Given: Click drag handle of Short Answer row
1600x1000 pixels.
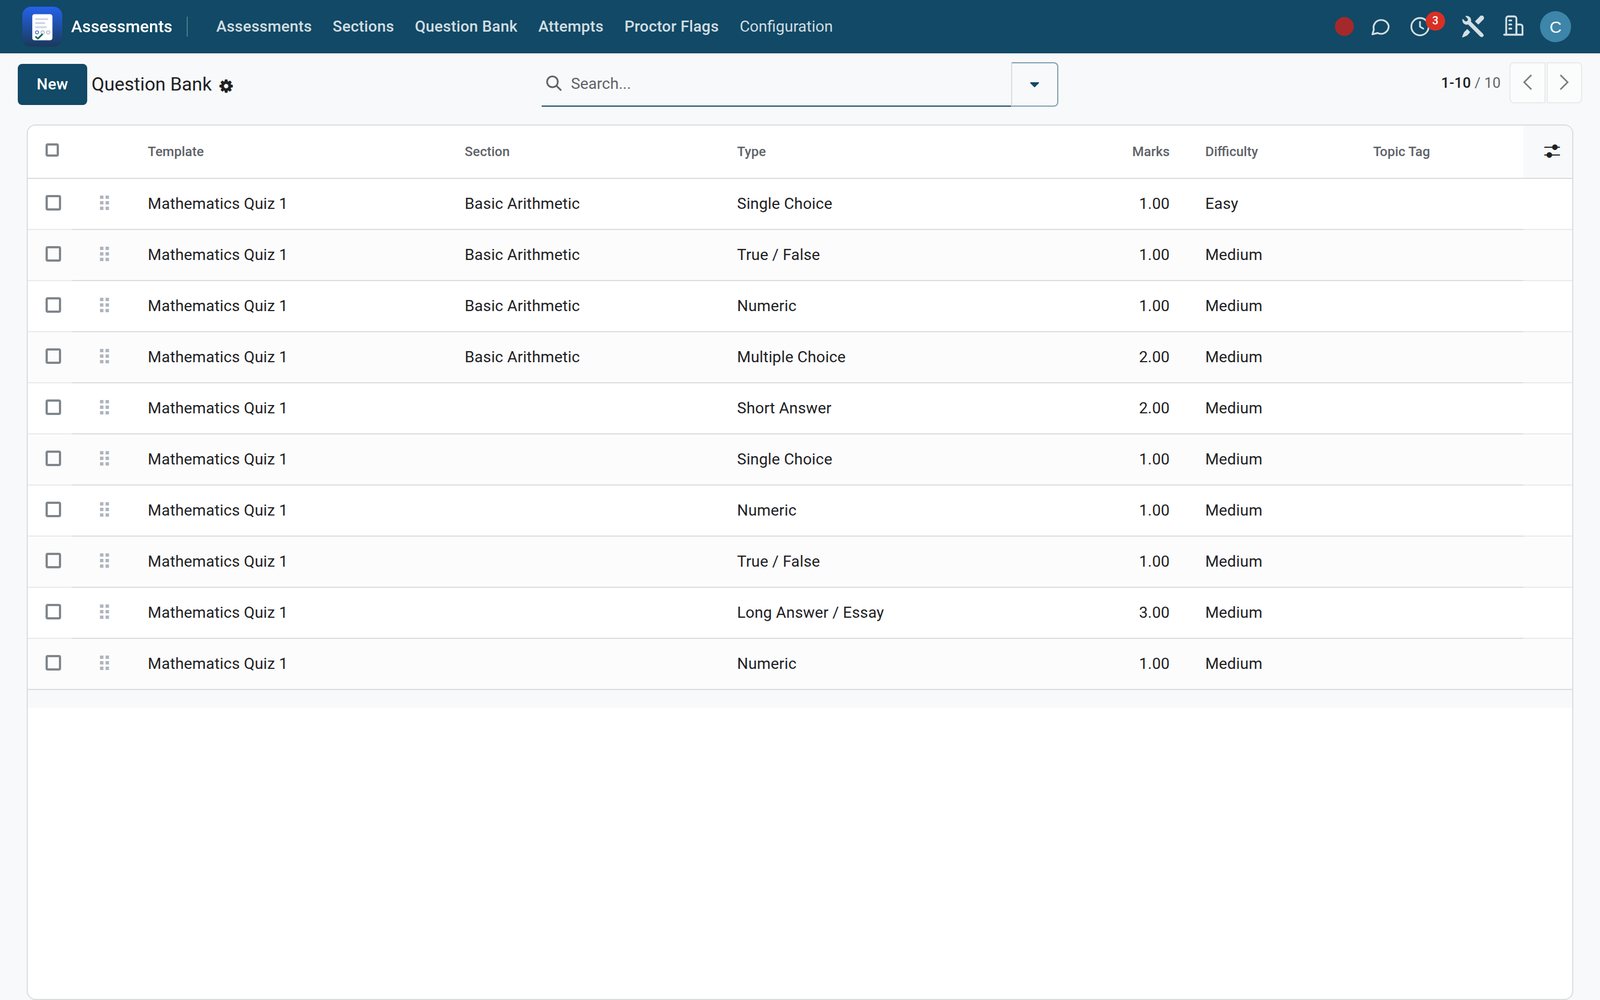Looking at the screenshot, I should pyautogui.click(x=104, y=408).
